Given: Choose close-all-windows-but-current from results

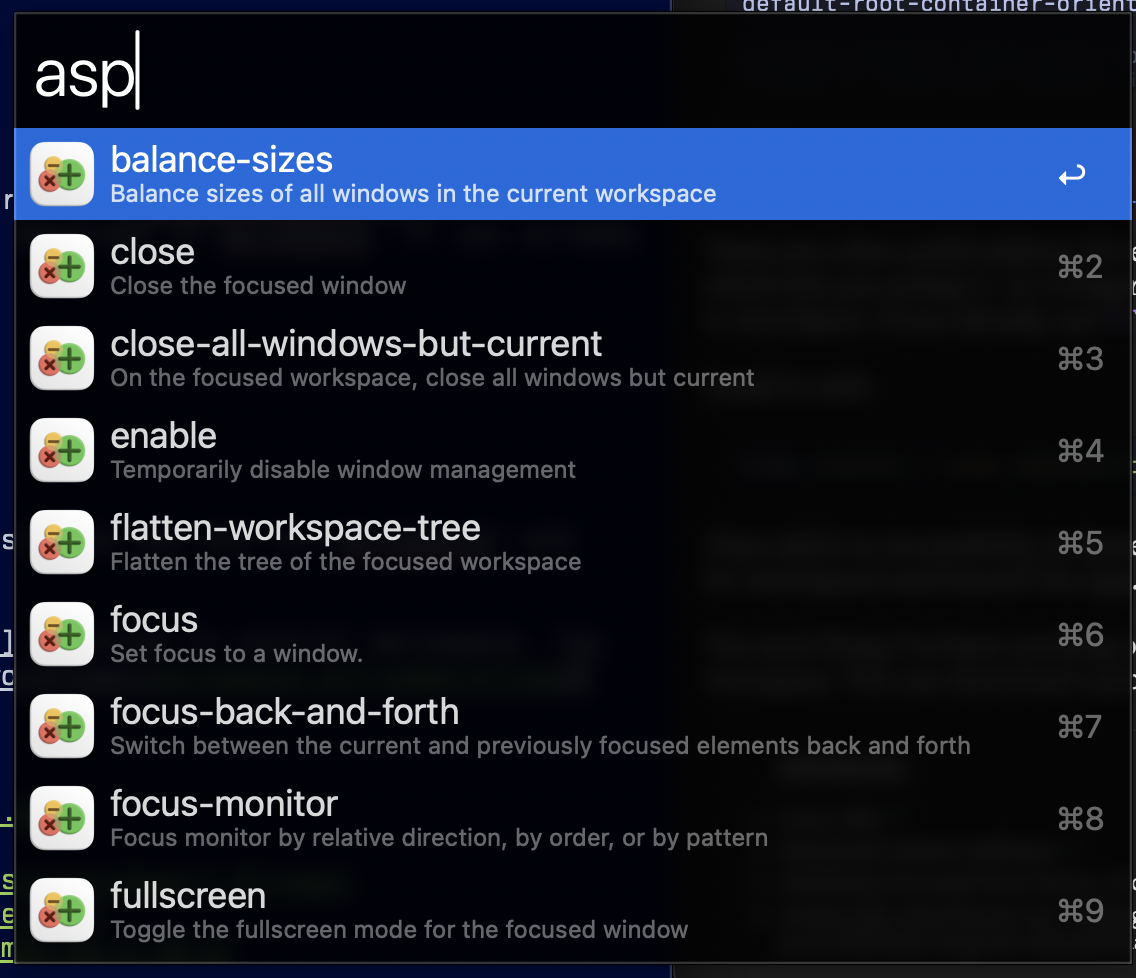Looking at the screenshot, I should coord(356,344).
